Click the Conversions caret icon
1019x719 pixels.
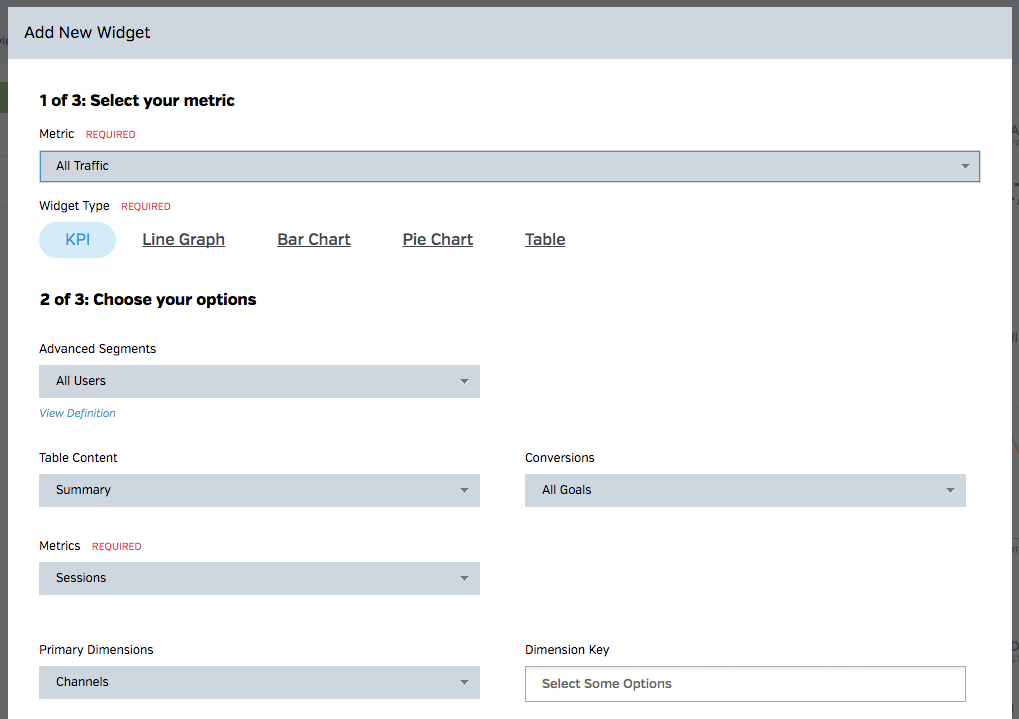(950, 490)
